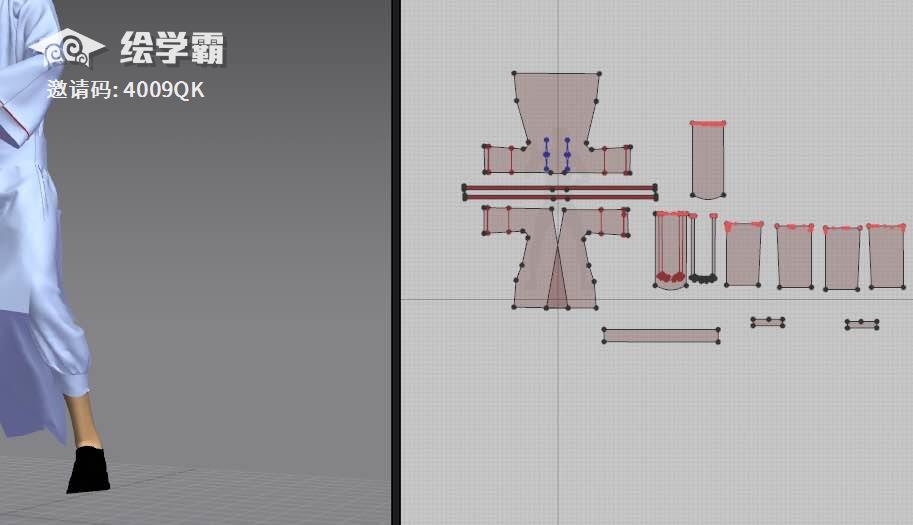Select the left small three-point strip pattern

(767, 322)
